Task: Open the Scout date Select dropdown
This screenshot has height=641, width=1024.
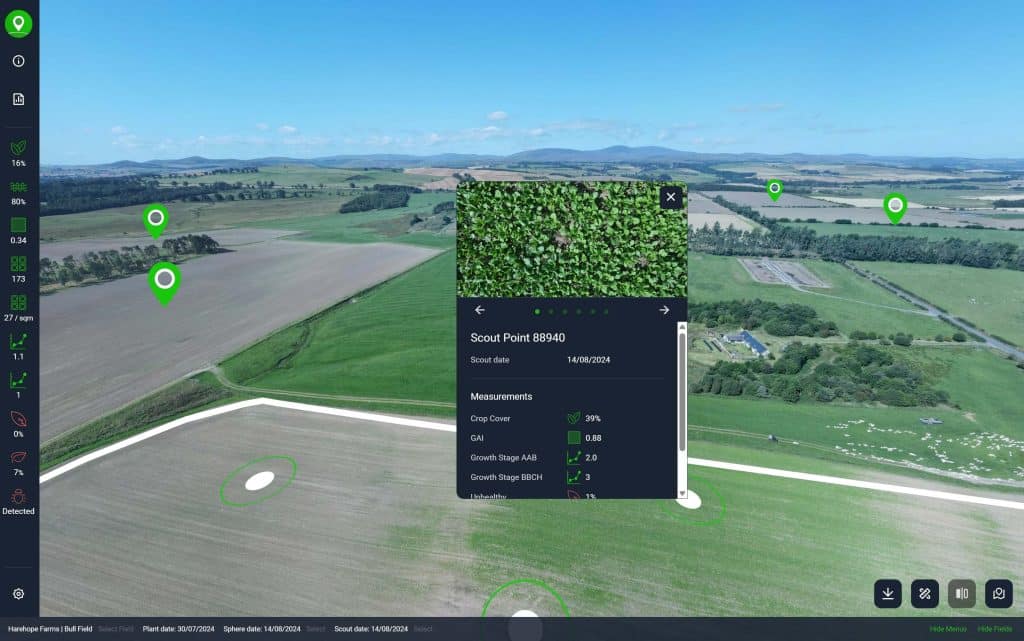Action: pos(422,629)
